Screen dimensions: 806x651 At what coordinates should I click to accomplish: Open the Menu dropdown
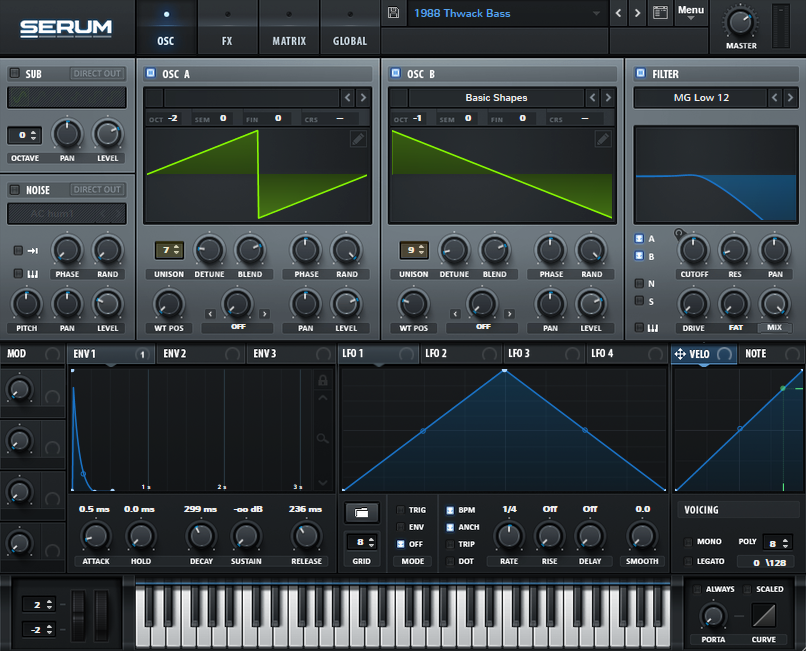coord(690,12)
